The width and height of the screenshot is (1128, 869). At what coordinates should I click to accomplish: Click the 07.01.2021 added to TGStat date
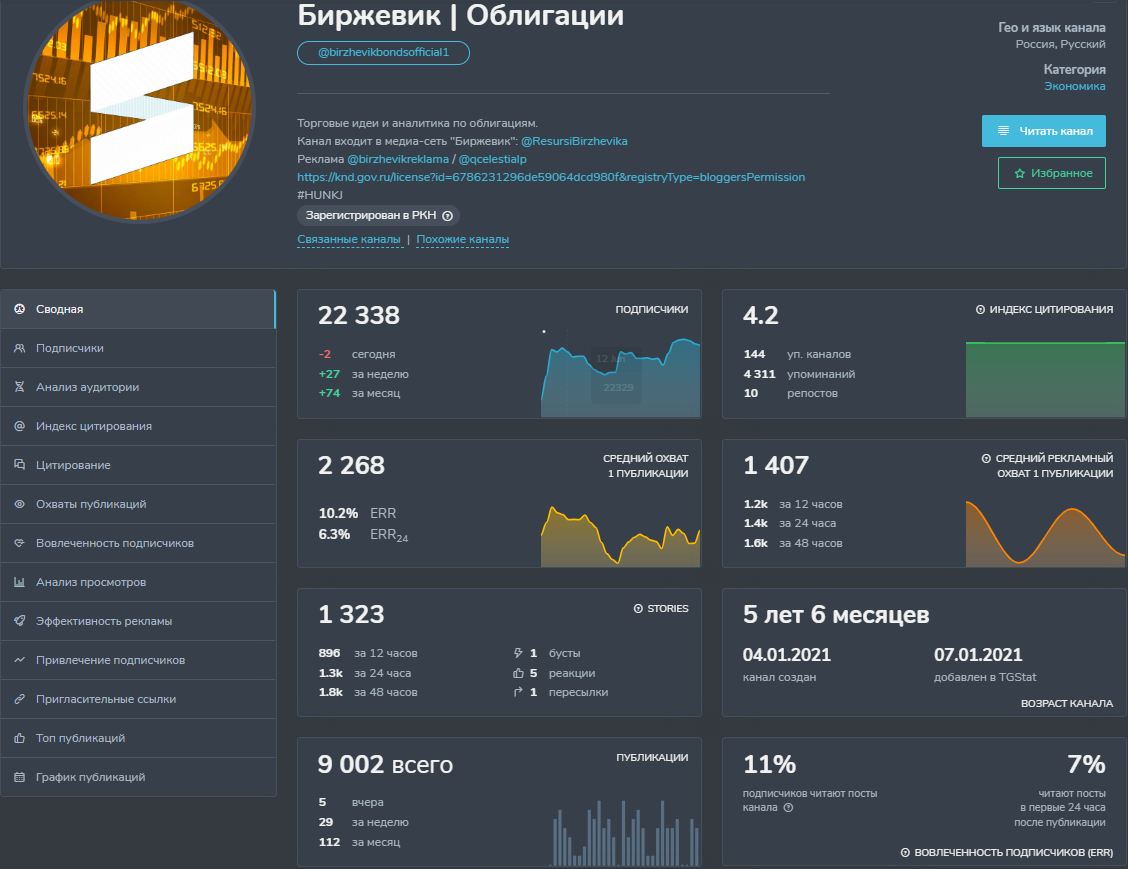click(x=978, y=655)
